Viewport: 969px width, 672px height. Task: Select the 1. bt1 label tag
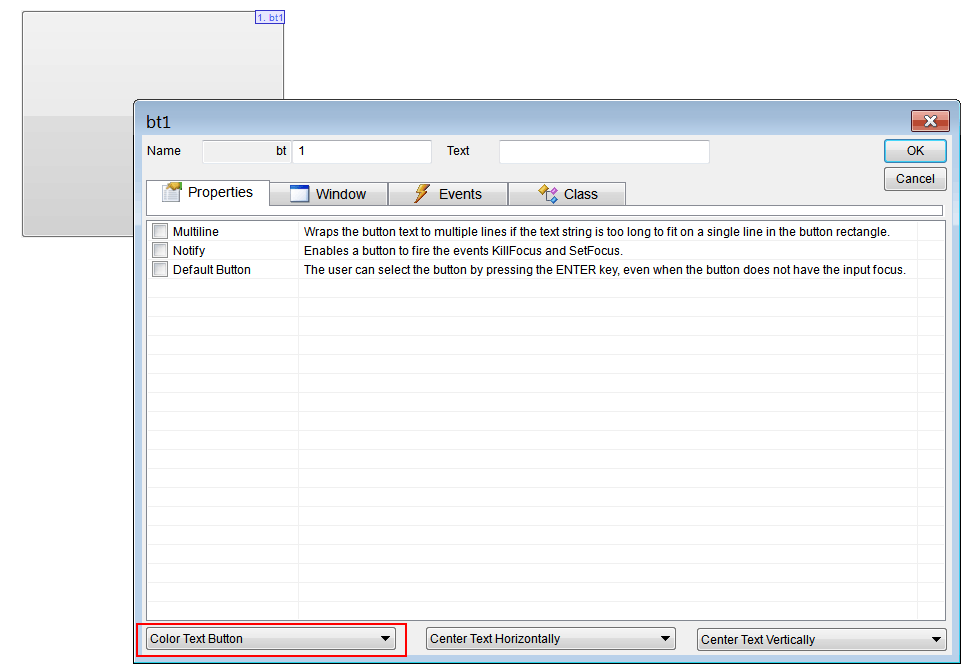click(270, 17)
